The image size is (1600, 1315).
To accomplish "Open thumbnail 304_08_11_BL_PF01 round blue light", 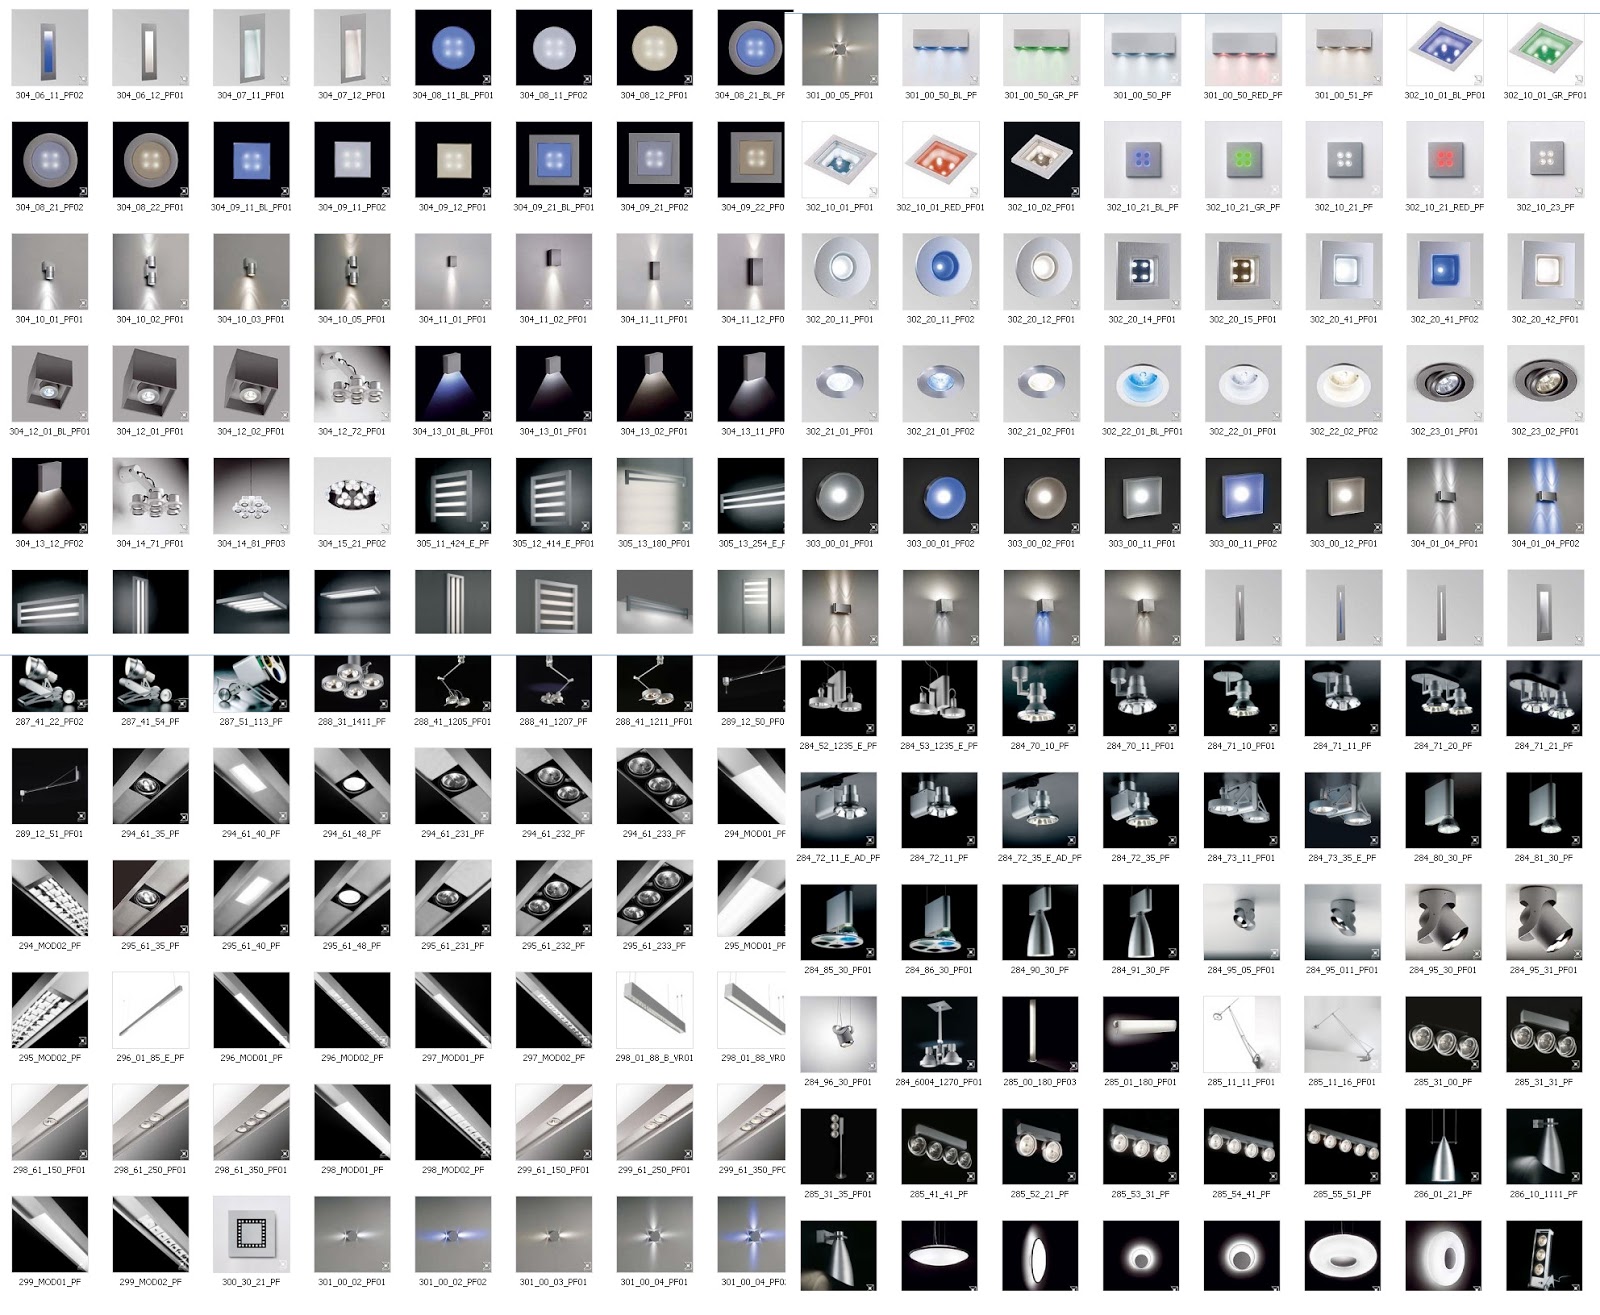I will 453,47.
